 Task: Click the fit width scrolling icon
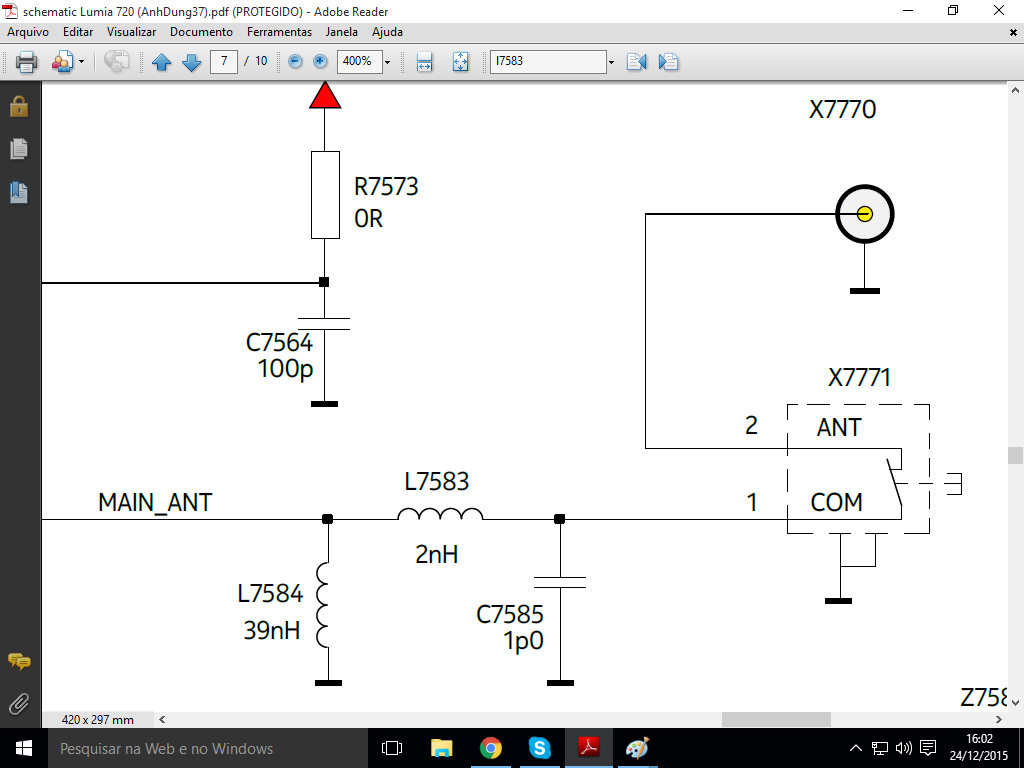click(x=424, y=61)
